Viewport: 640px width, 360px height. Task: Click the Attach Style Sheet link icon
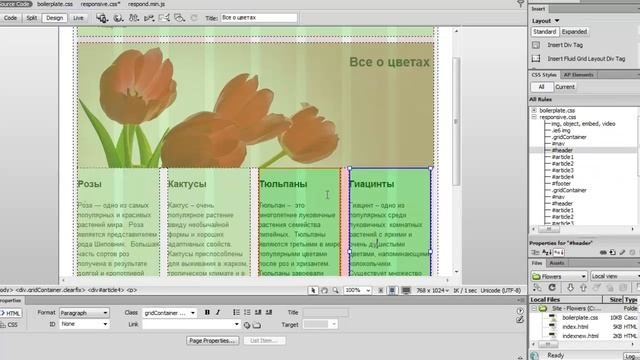[x=603, y=253]
